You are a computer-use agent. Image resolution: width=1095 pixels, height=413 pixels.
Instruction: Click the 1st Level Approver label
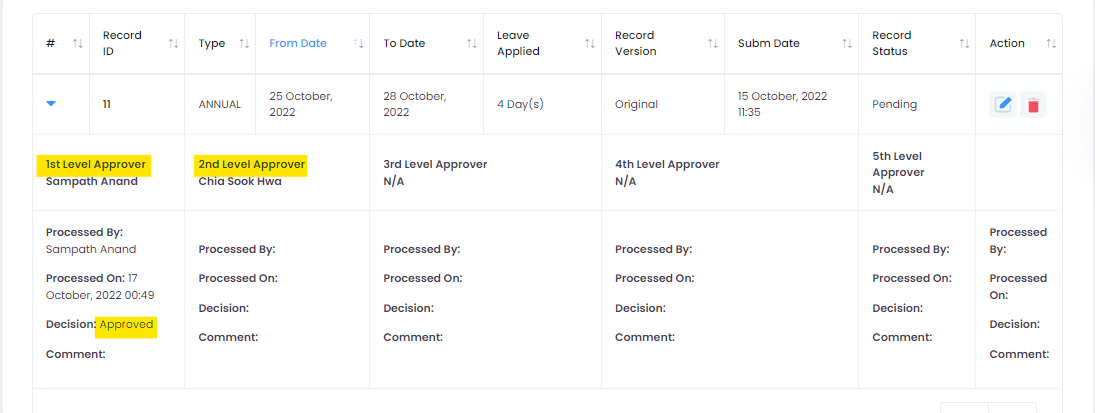click(95, 164)
